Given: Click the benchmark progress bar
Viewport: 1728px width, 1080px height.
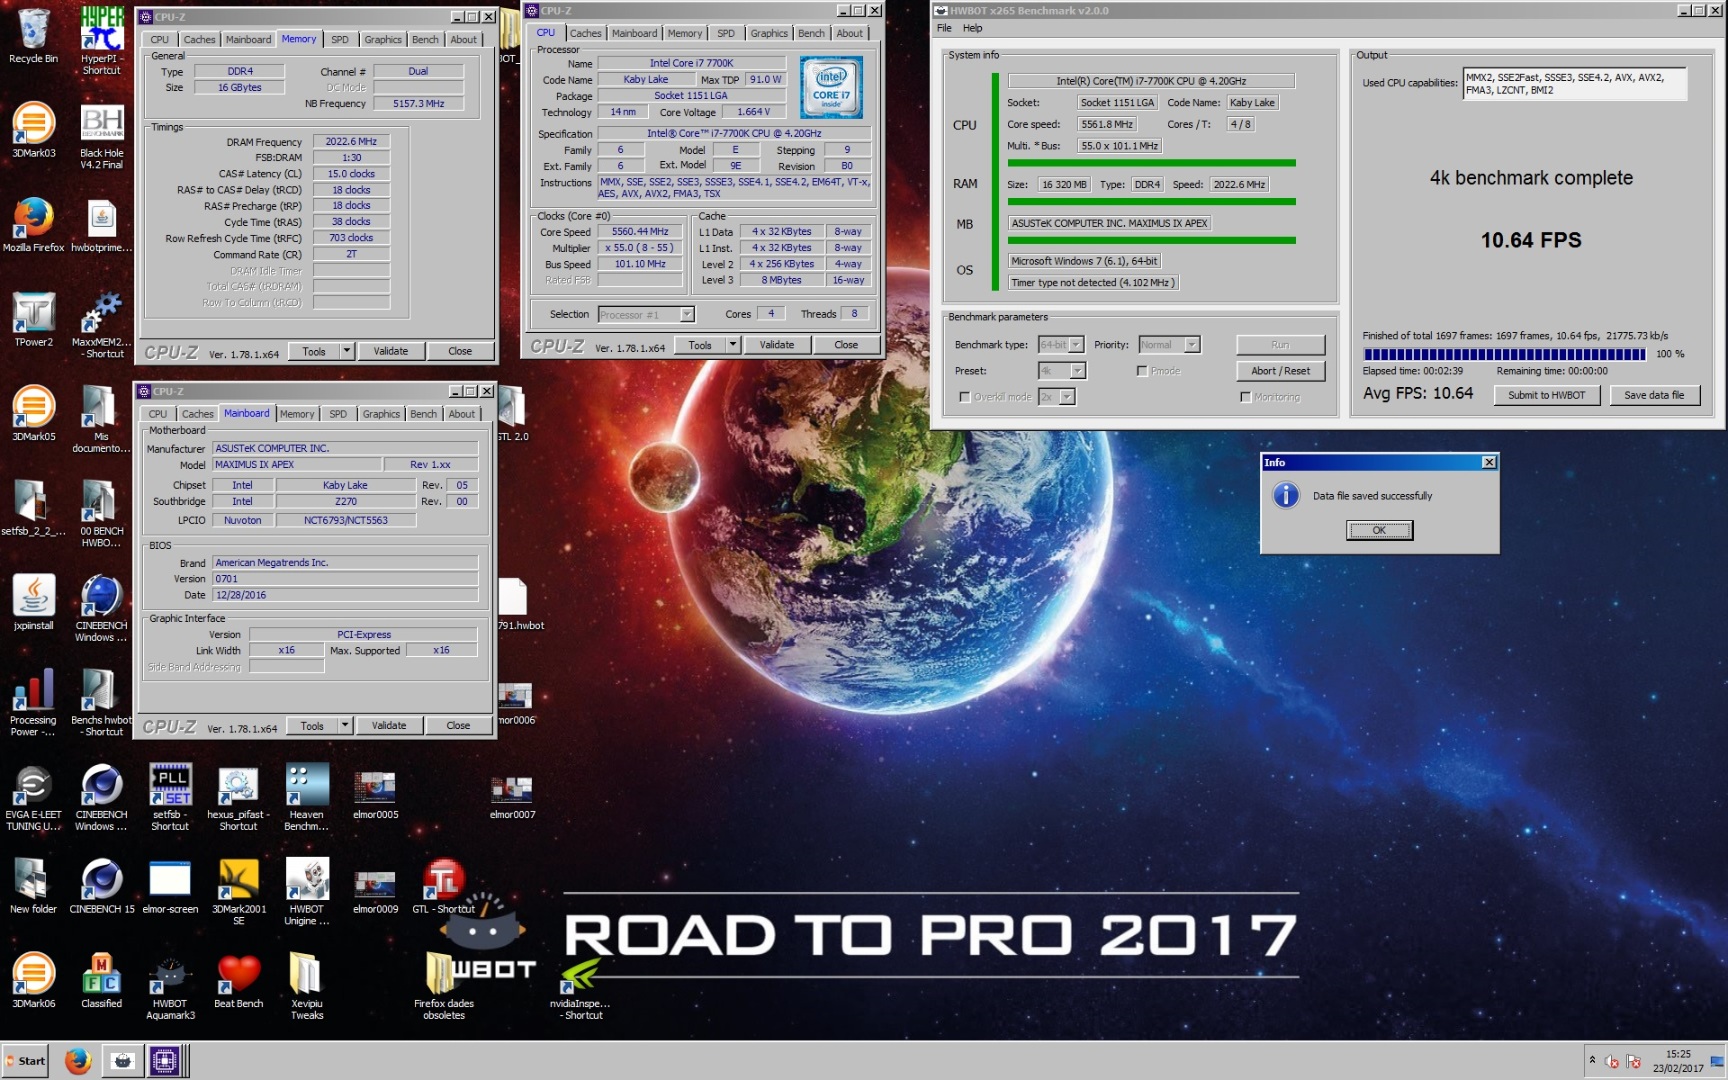Looking at the screenshot, I should click(1504, 354).
